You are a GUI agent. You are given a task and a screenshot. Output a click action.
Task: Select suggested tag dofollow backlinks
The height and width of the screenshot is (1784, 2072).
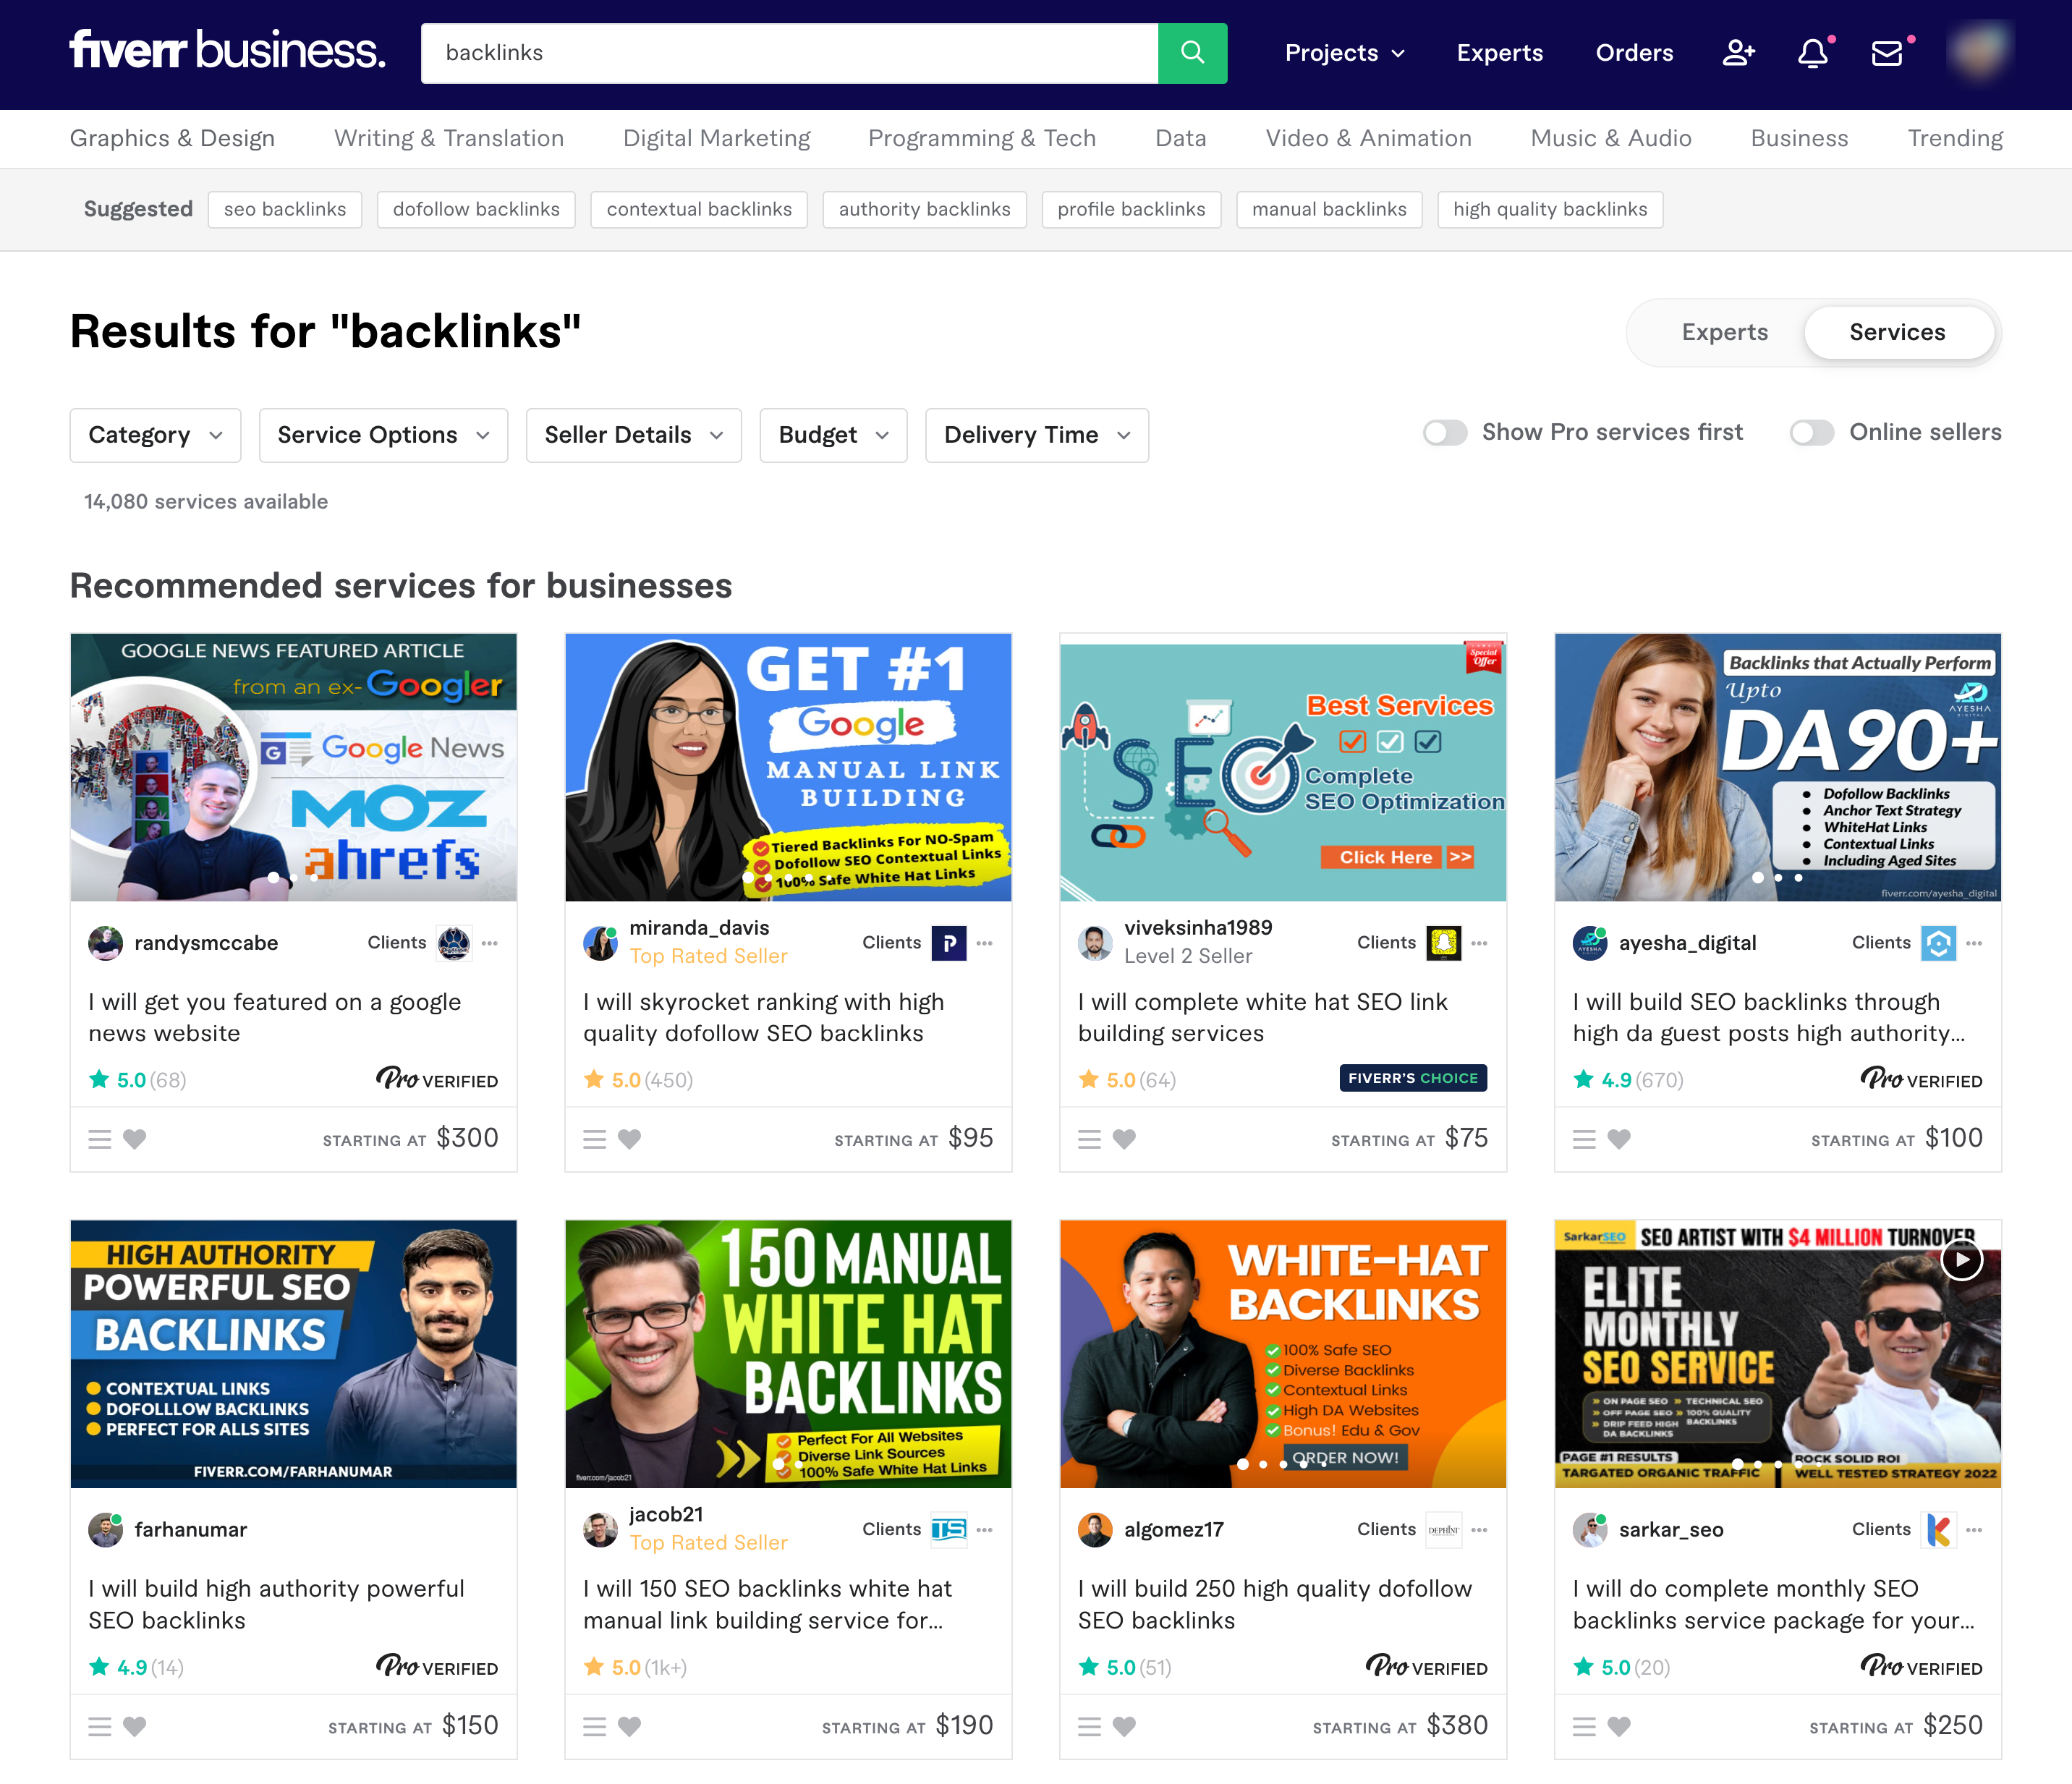point(476,209)
